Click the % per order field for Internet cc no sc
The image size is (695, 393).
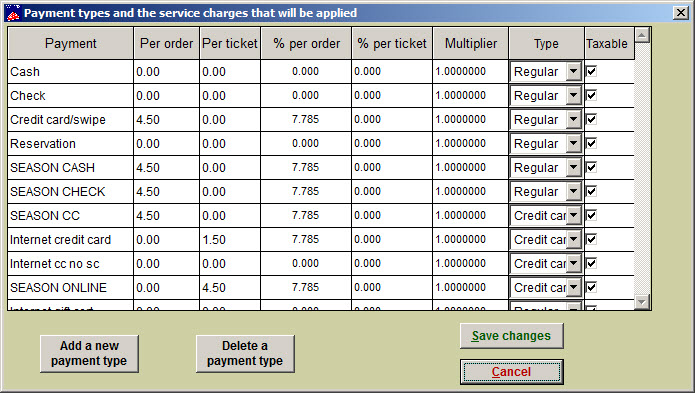tap(306, 263)
